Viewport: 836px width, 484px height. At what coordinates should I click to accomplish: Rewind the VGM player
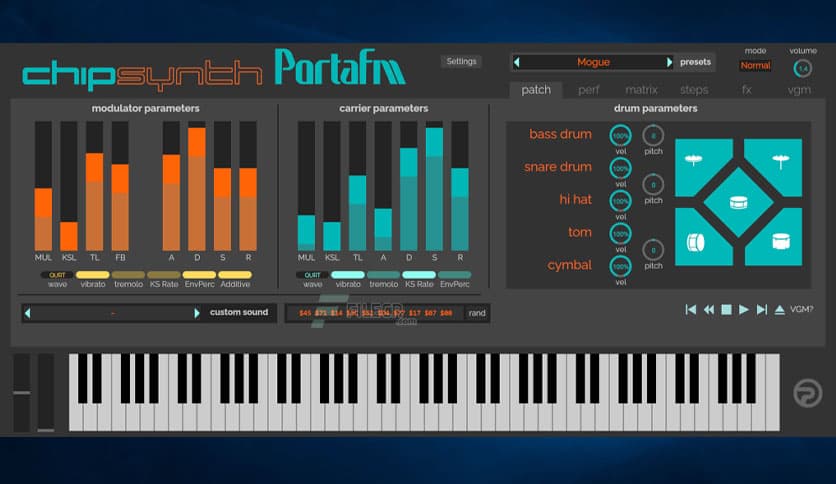tap(709, 309)
